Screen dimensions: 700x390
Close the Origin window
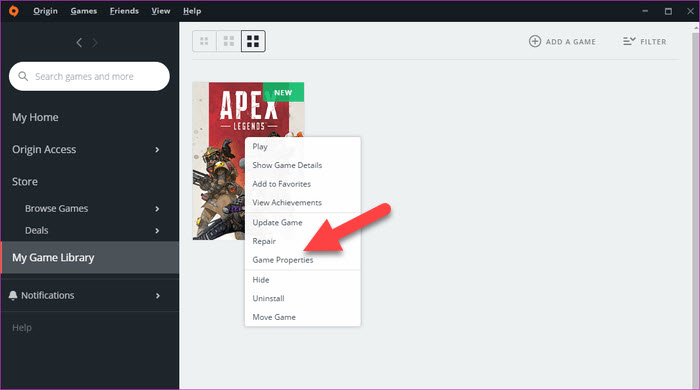(x=690, y=11)
